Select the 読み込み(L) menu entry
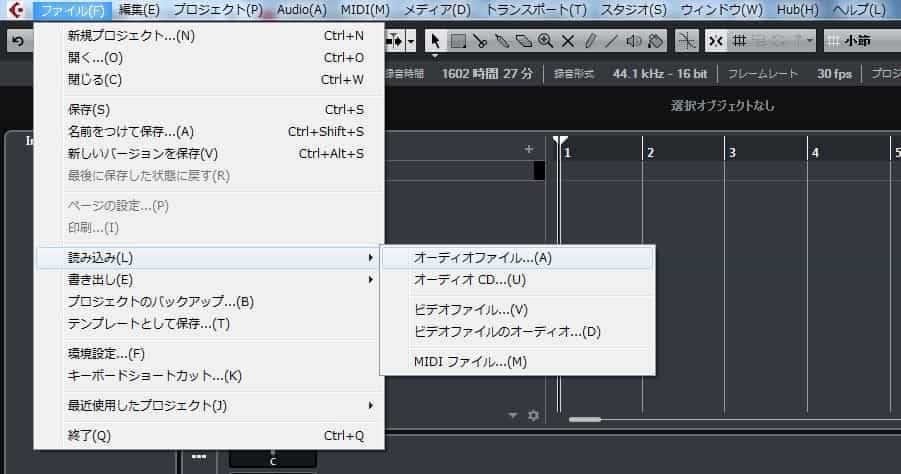The width and height of the screenshot is (901, 474). 209,258
